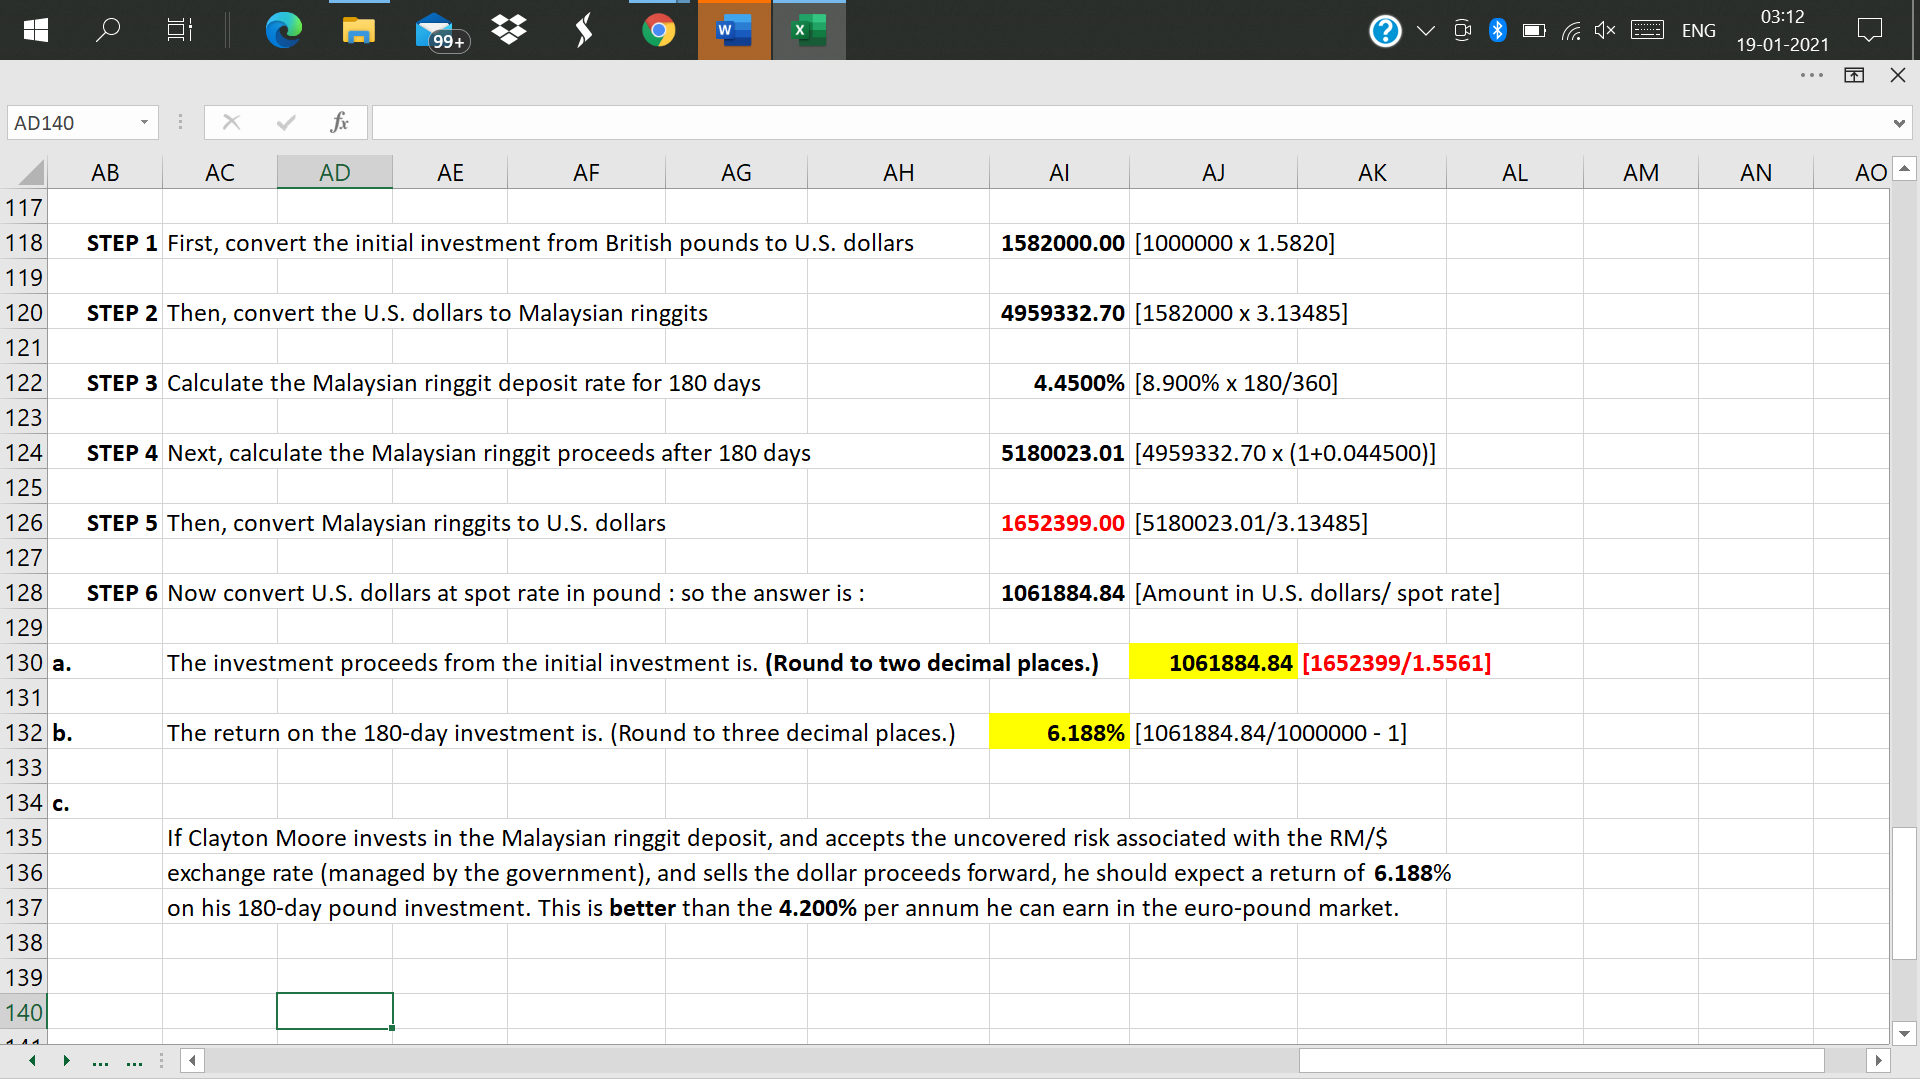Click the three-dots more options icon
This screenshot has height=1080, width=1920.
pyautogui.click(x=1811, y=75)
